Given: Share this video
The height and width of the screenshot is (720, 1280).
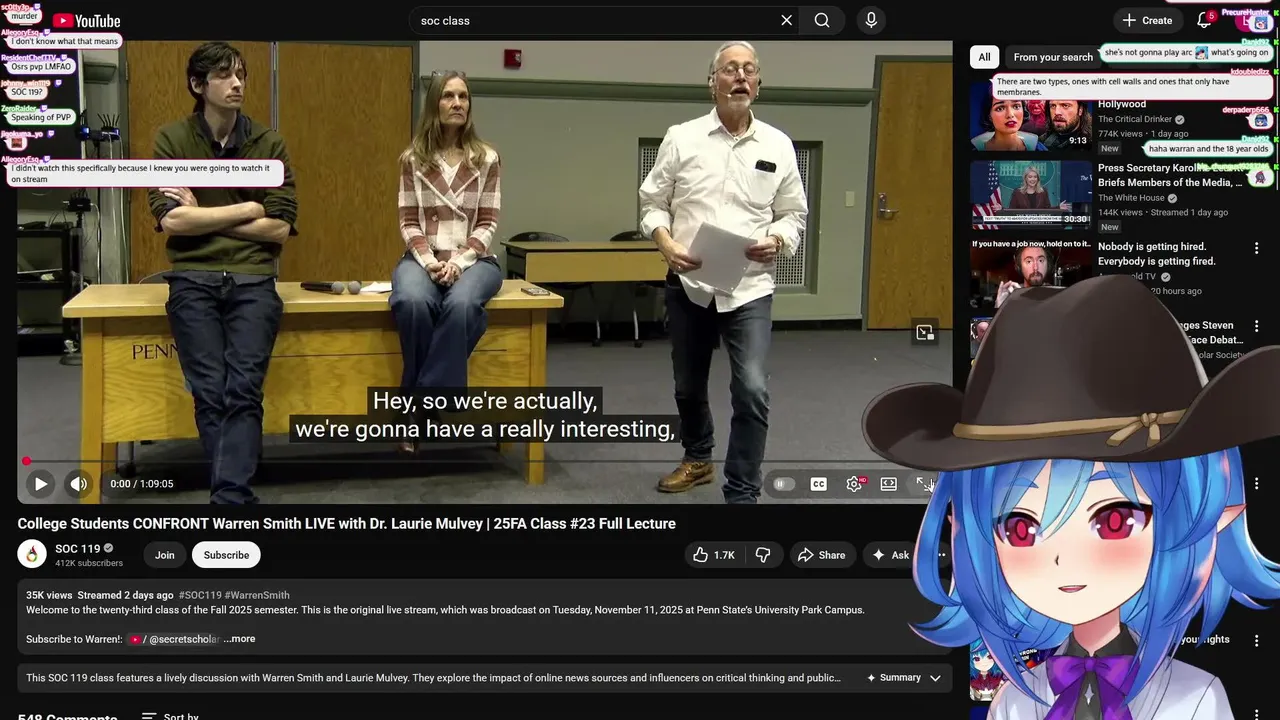Looking at the screenshot, I should [x=821, y=555].
